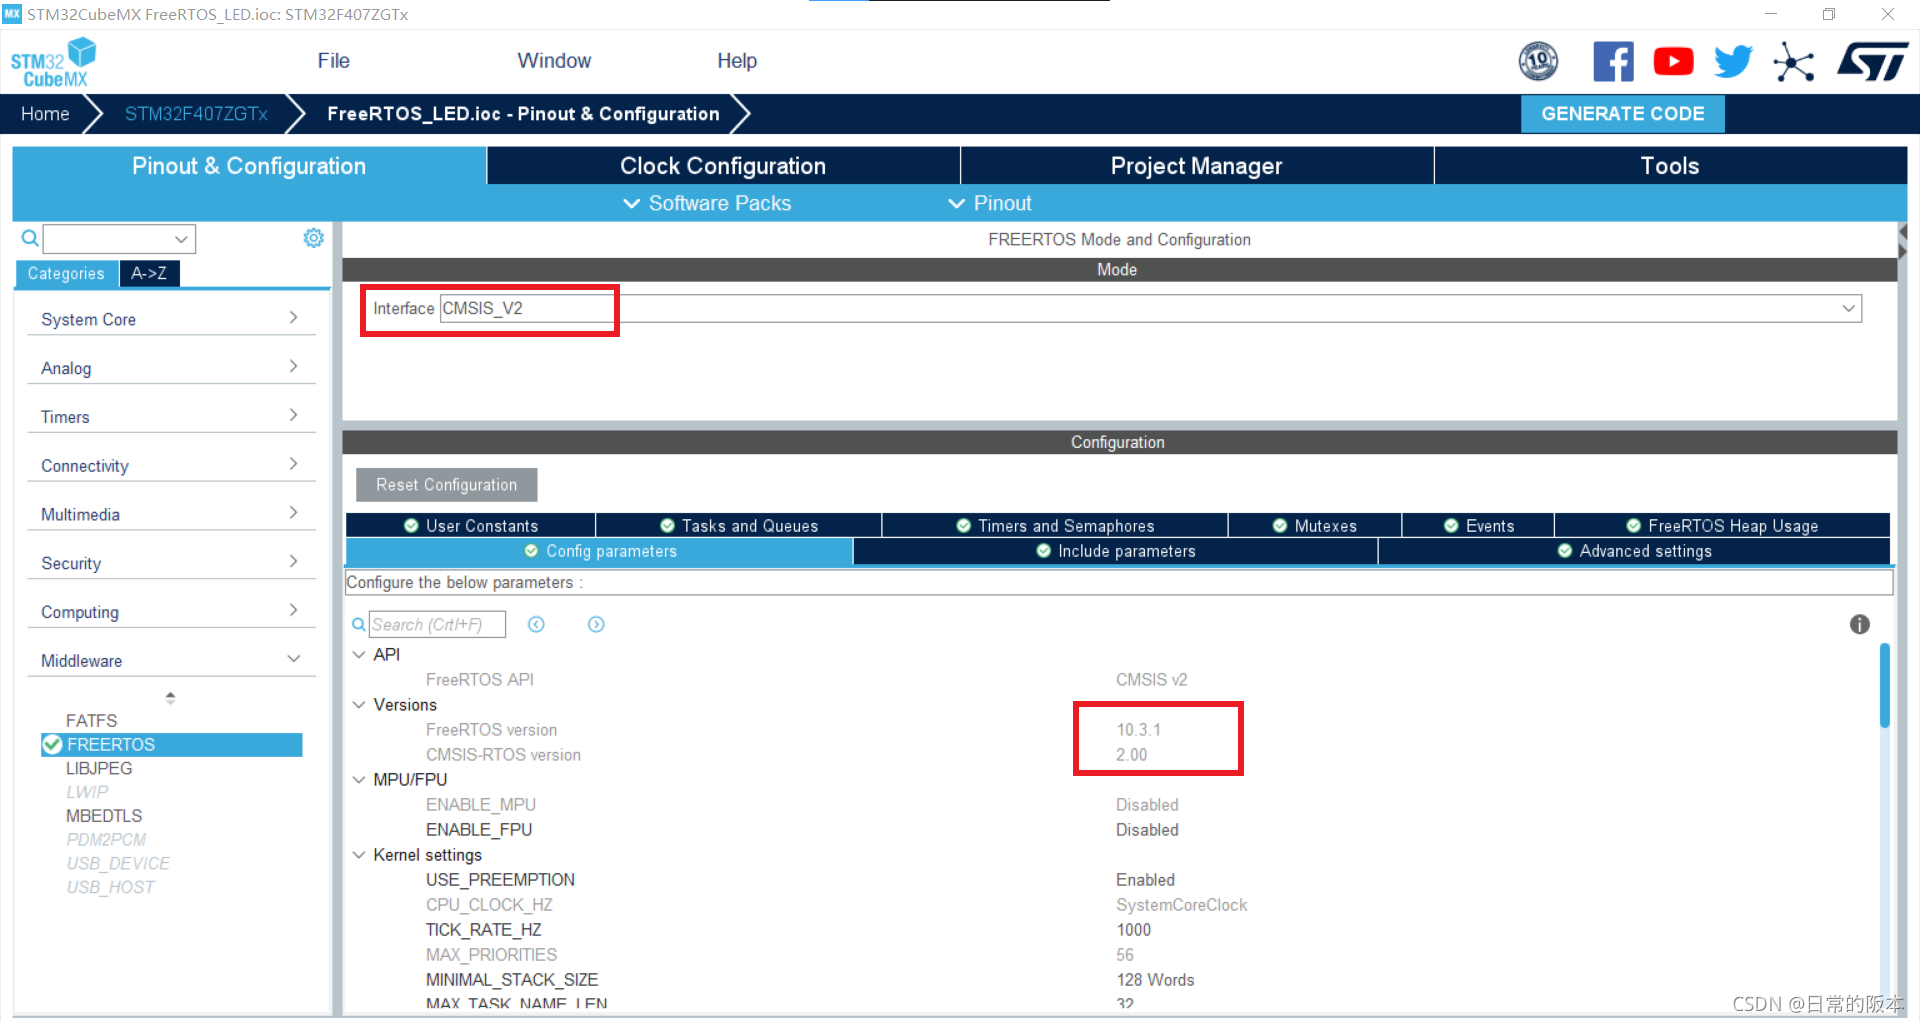Expand the Timers category

tap(170, 417)
